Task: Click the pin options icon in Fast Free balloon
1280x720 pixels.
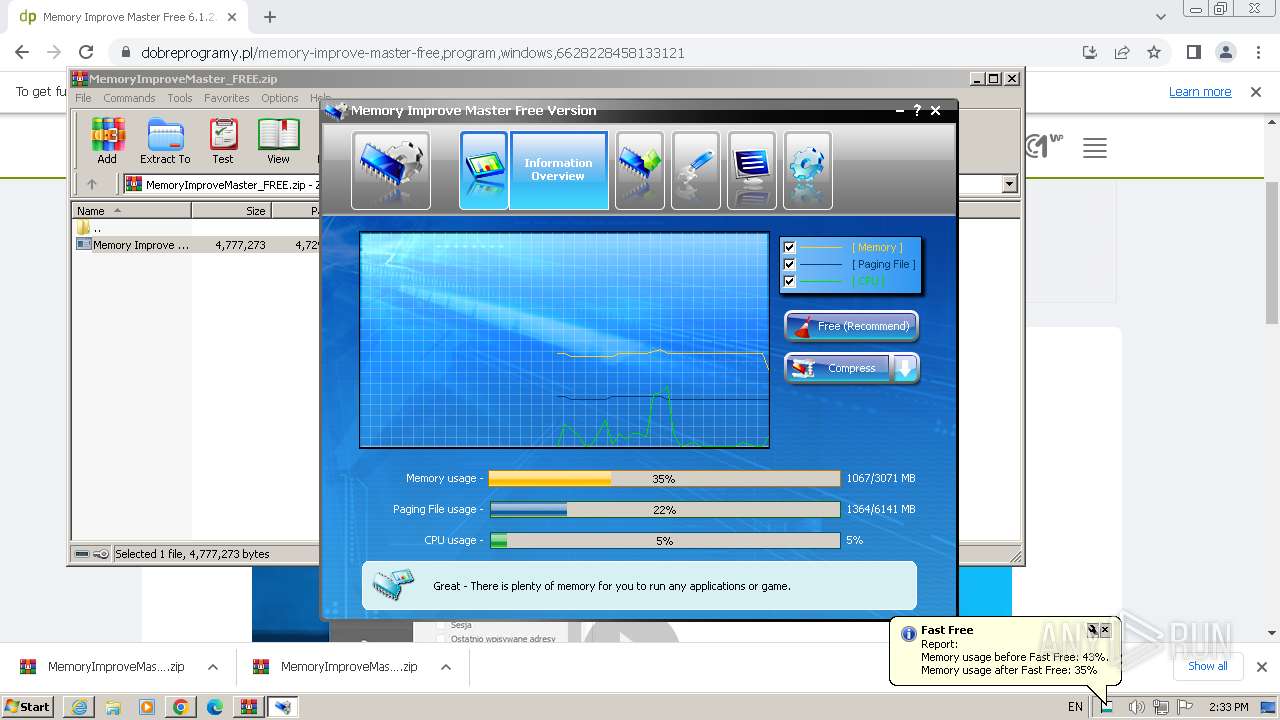Action: (x=1092, y=630)
